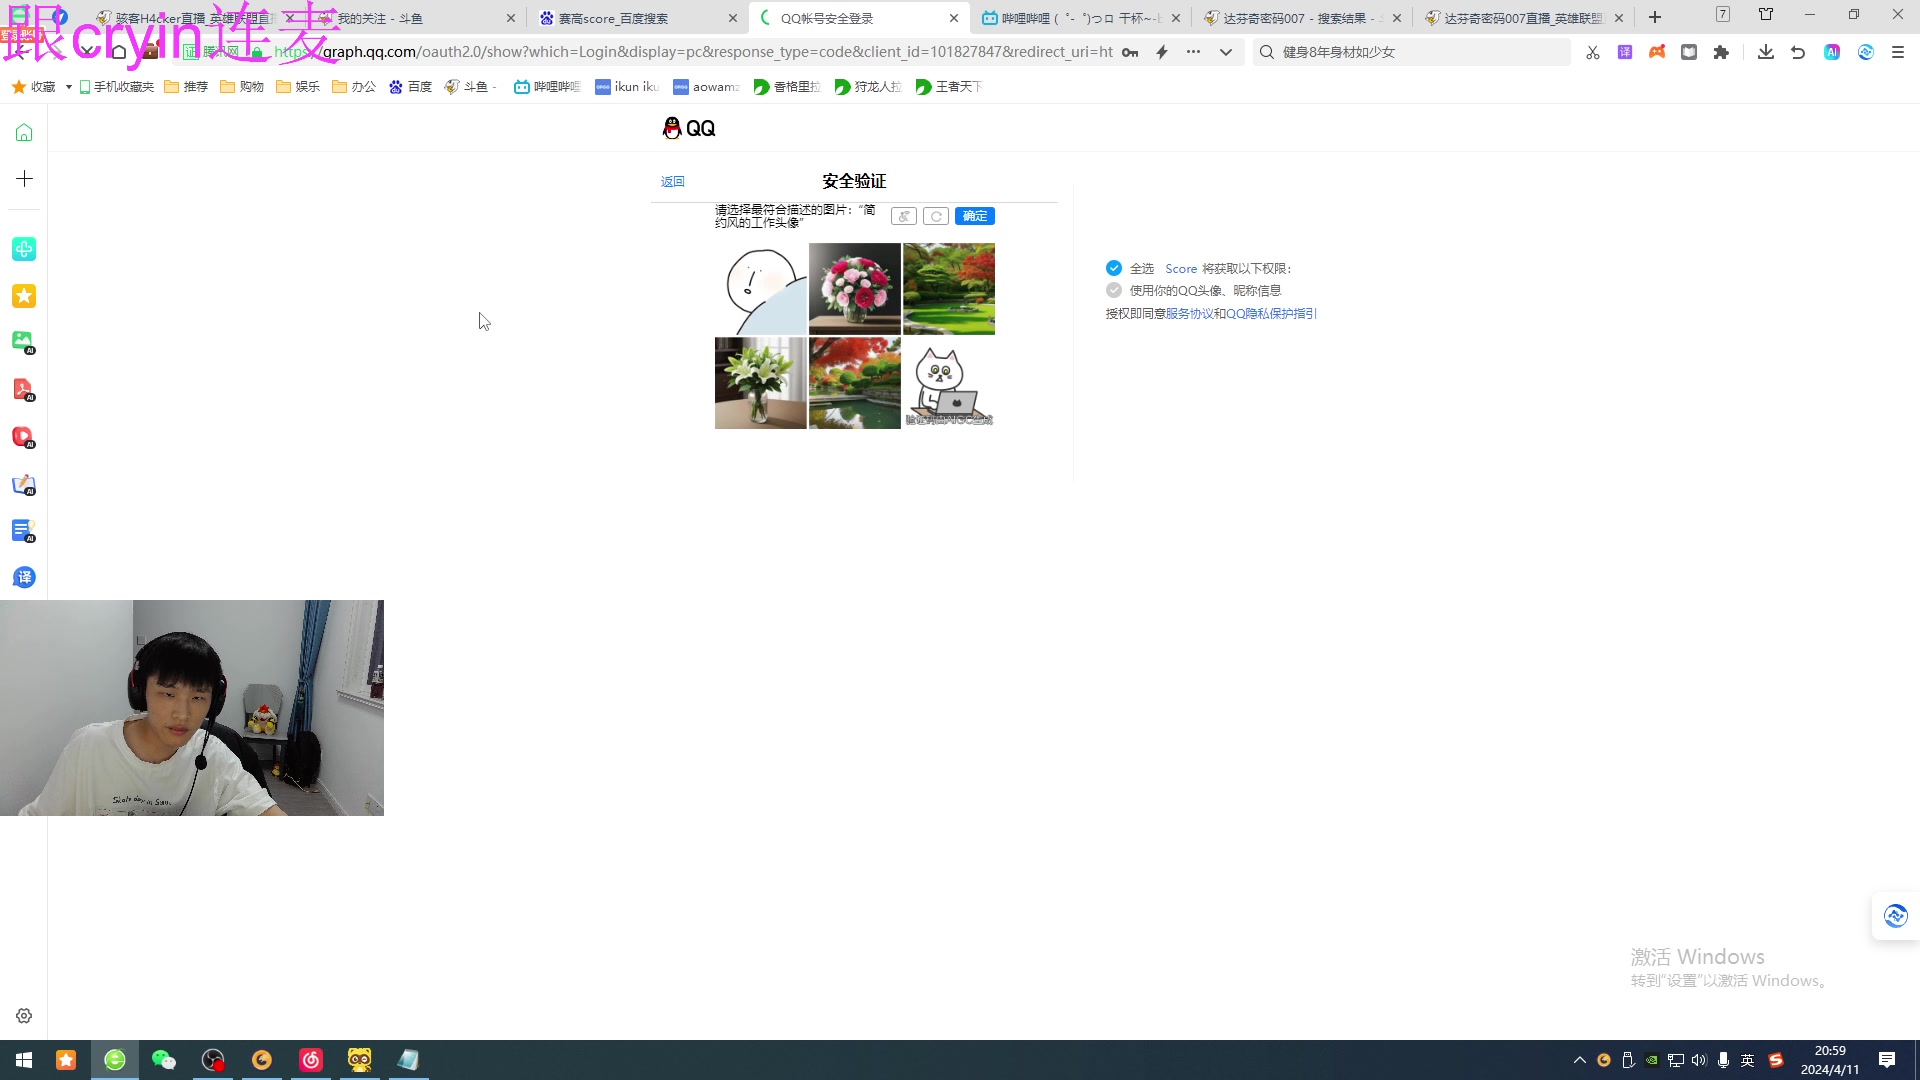Open WeChat from the taskbar

pyautogui.click(x=163, y=1060)
